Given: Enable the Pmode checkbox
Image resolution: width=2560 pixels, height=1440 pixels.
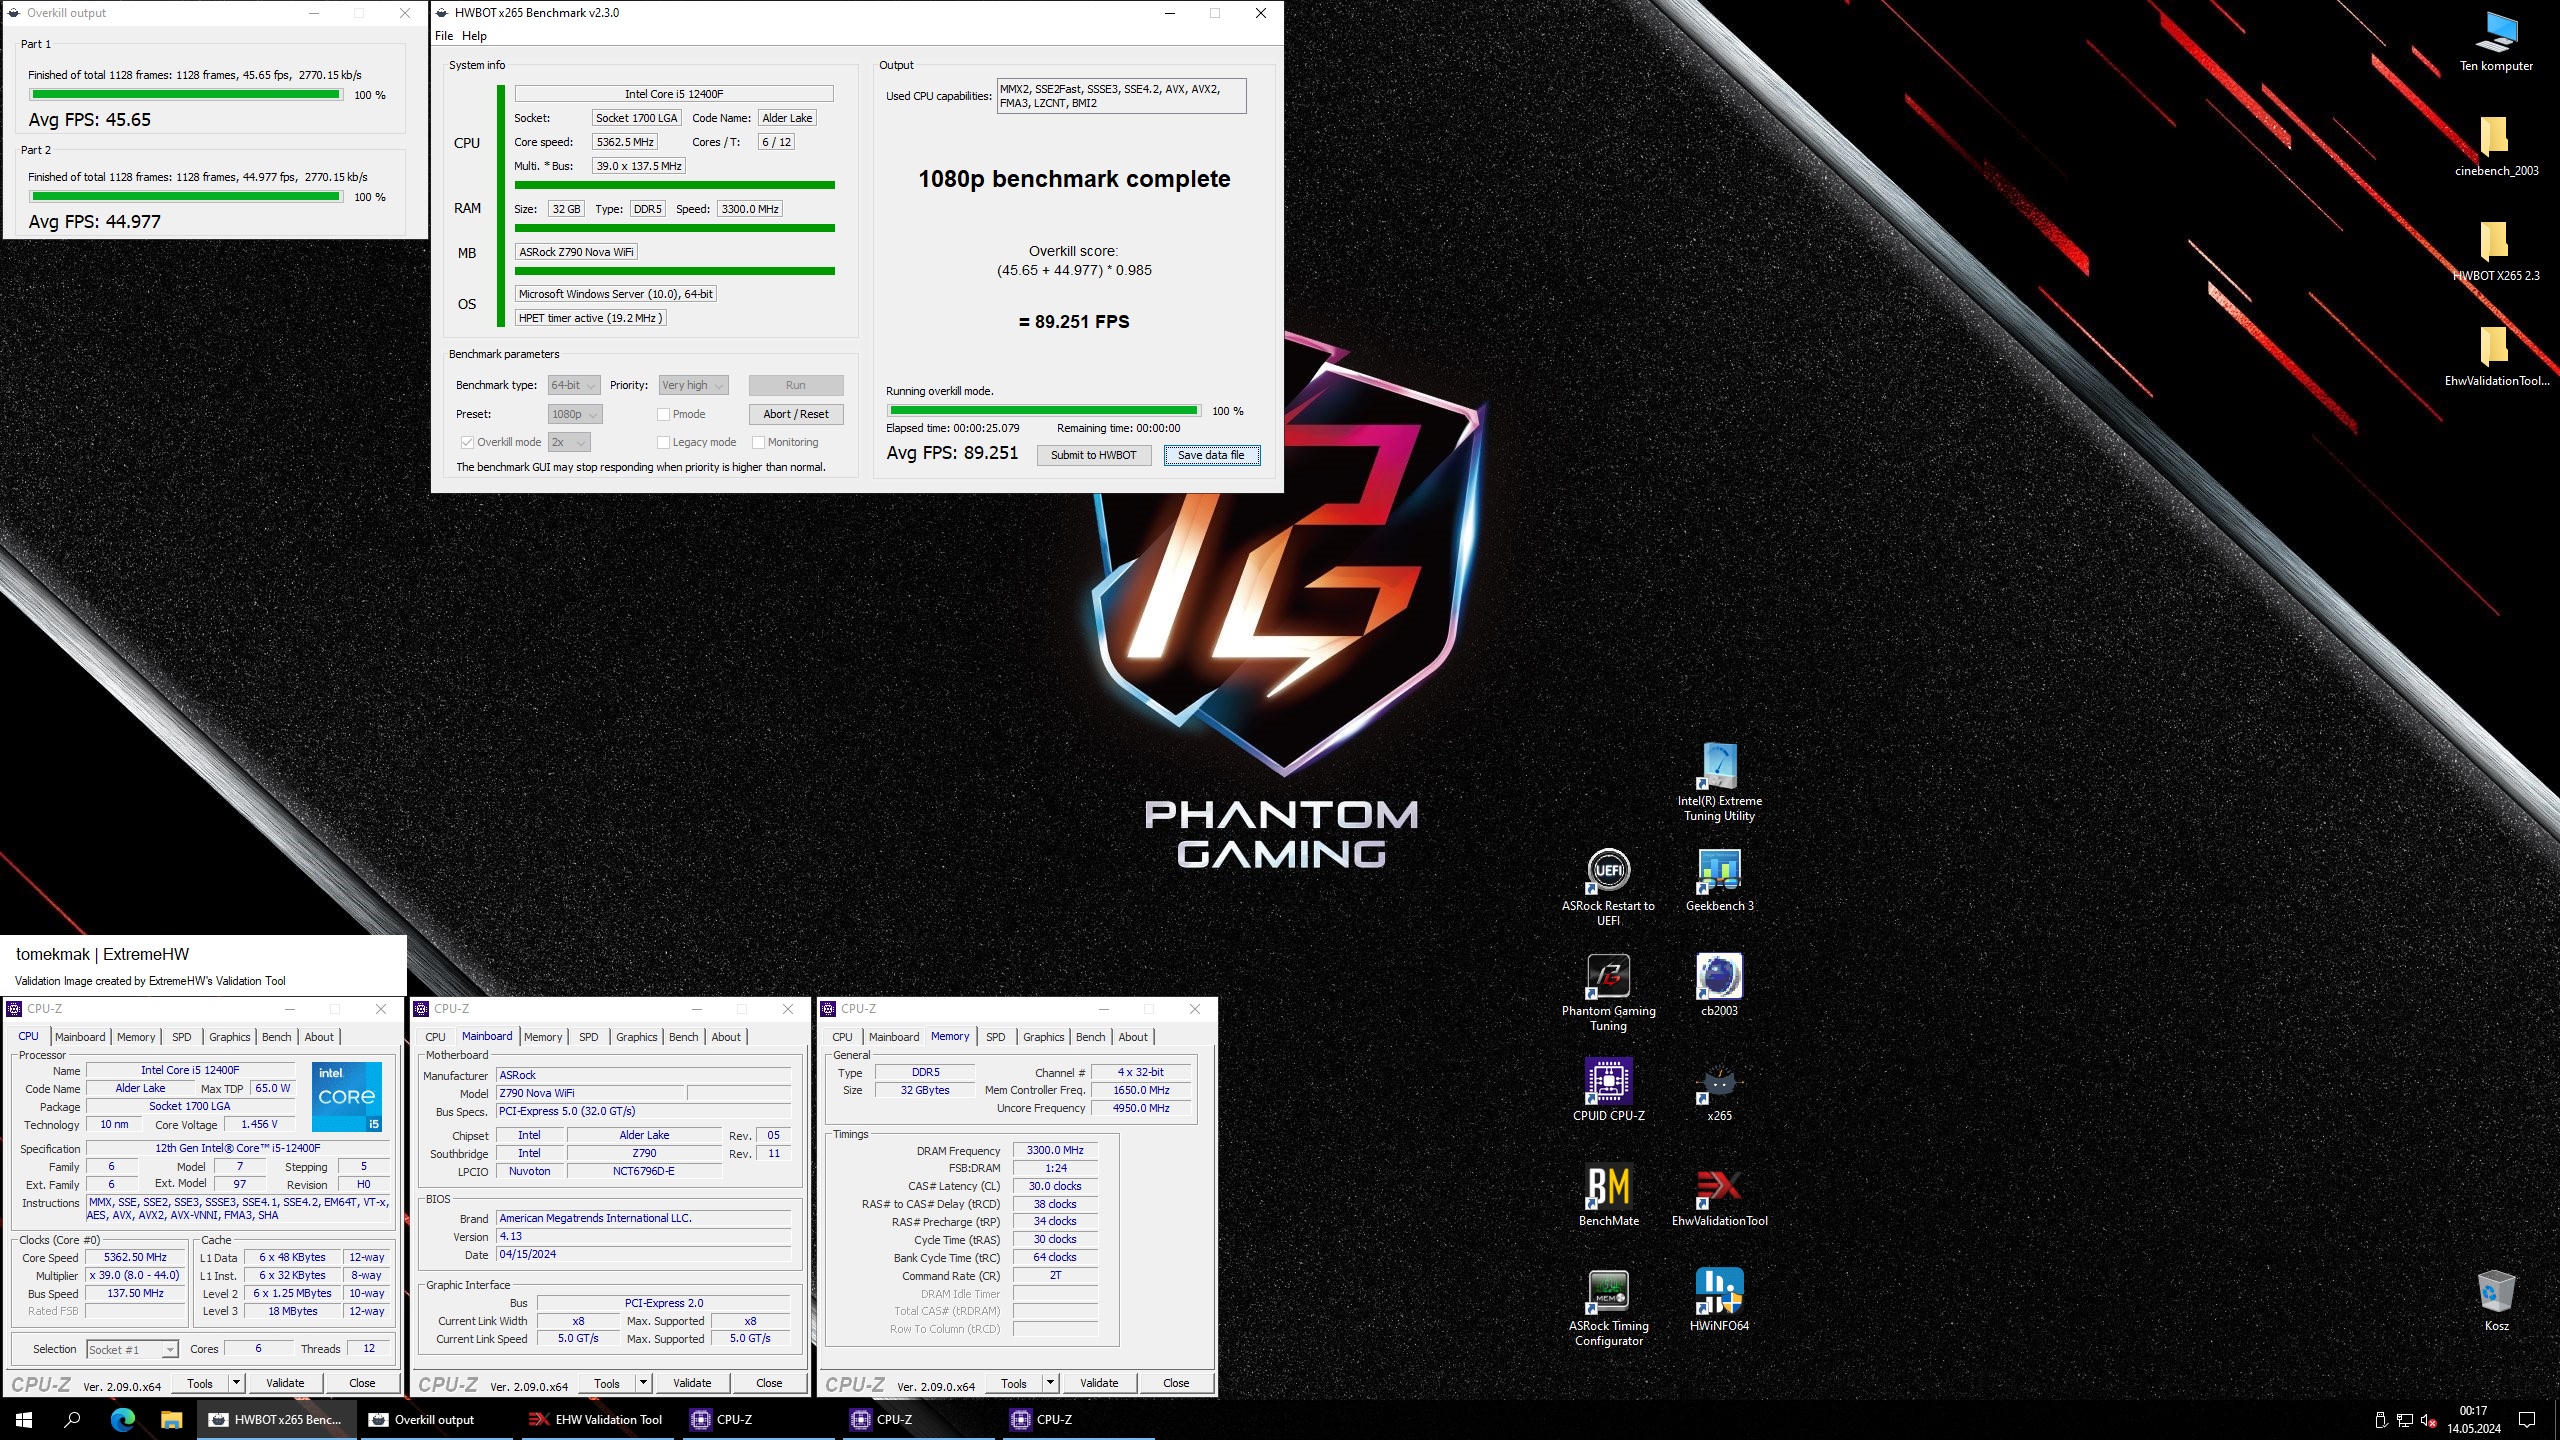Looking at the screenshot, I should (663, 414).
